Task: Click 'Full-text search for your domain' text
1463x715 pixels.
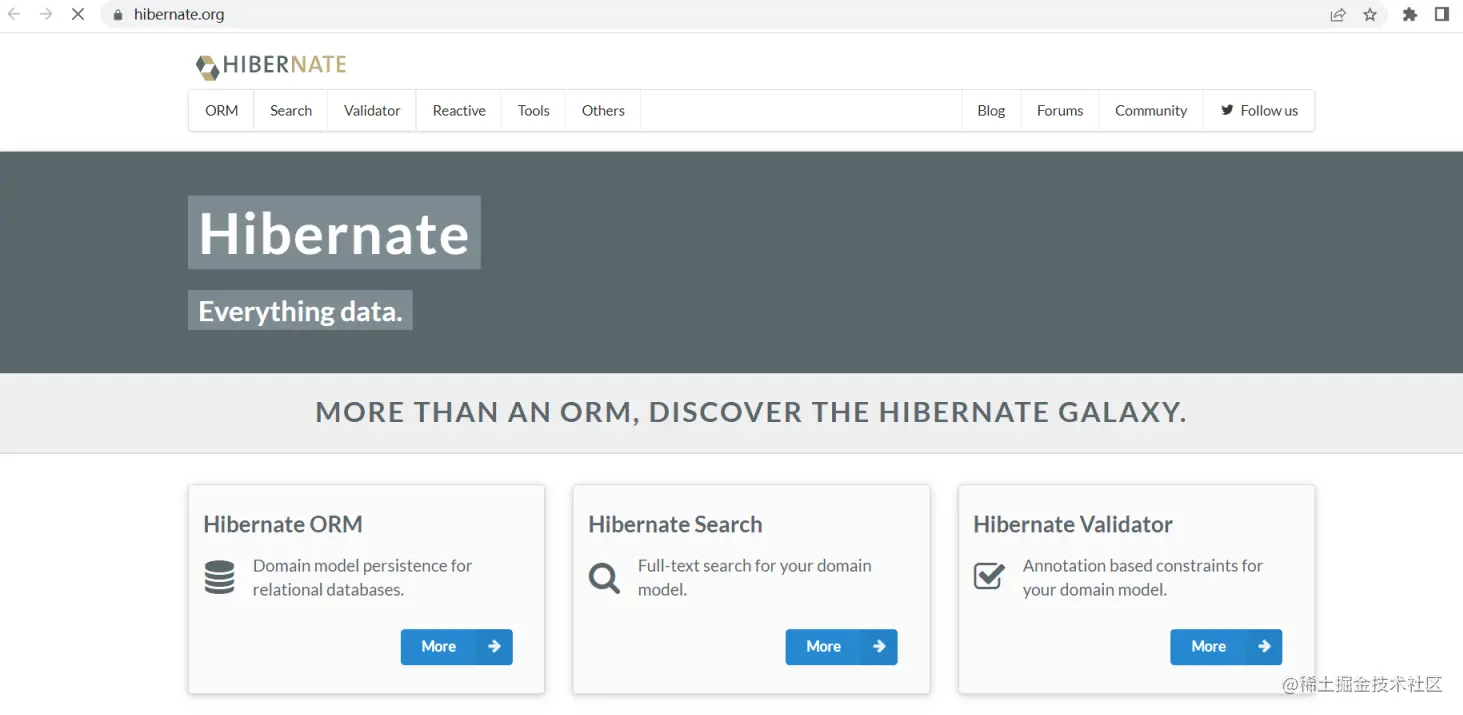Action: click(x=754, y=577)
